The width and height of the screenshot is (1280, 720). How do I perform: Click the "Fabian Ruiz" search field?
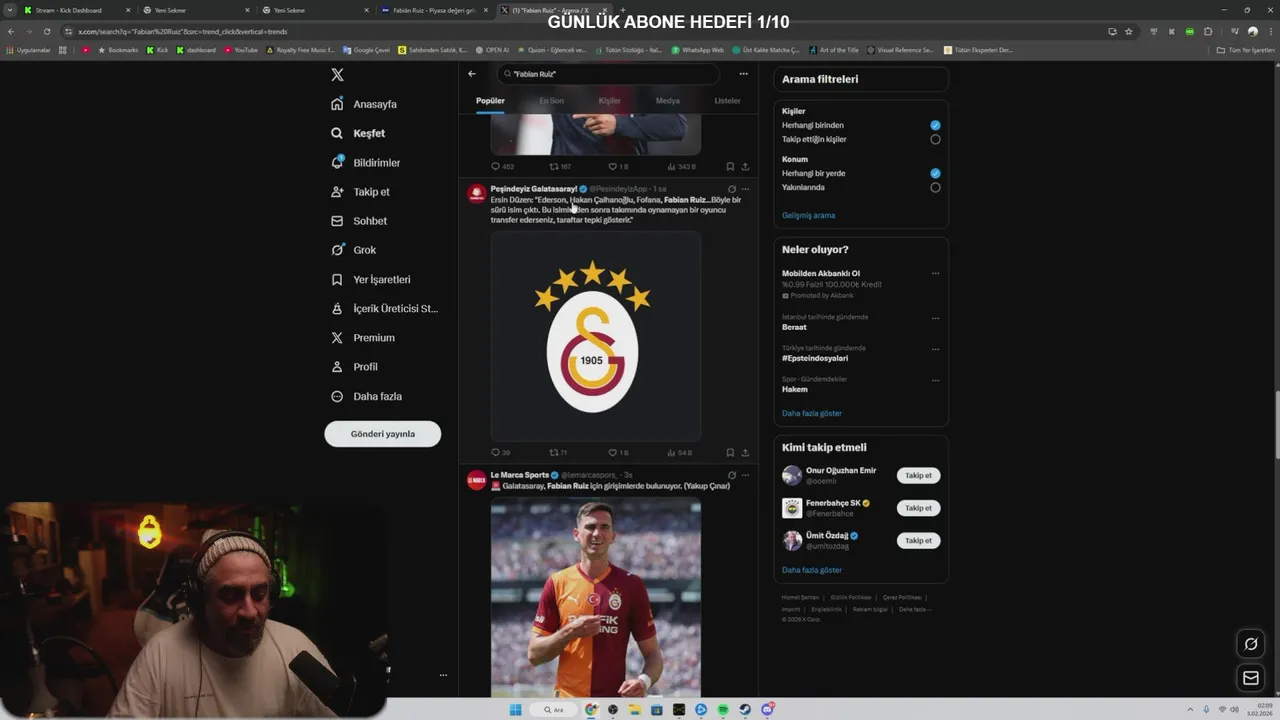pos(608,74)
